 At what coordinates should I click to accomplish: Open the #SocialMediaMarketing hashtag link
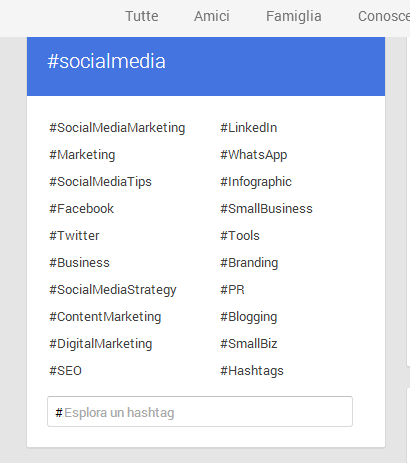(x=117, y=128)
